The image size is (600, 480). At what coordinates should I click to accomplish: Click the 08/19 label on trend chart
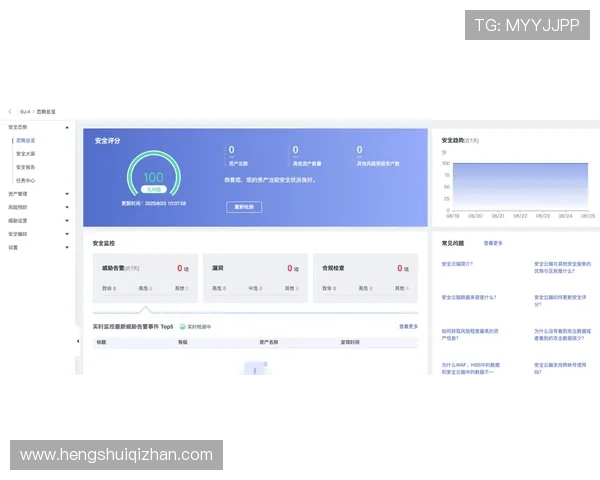(453, 216)
